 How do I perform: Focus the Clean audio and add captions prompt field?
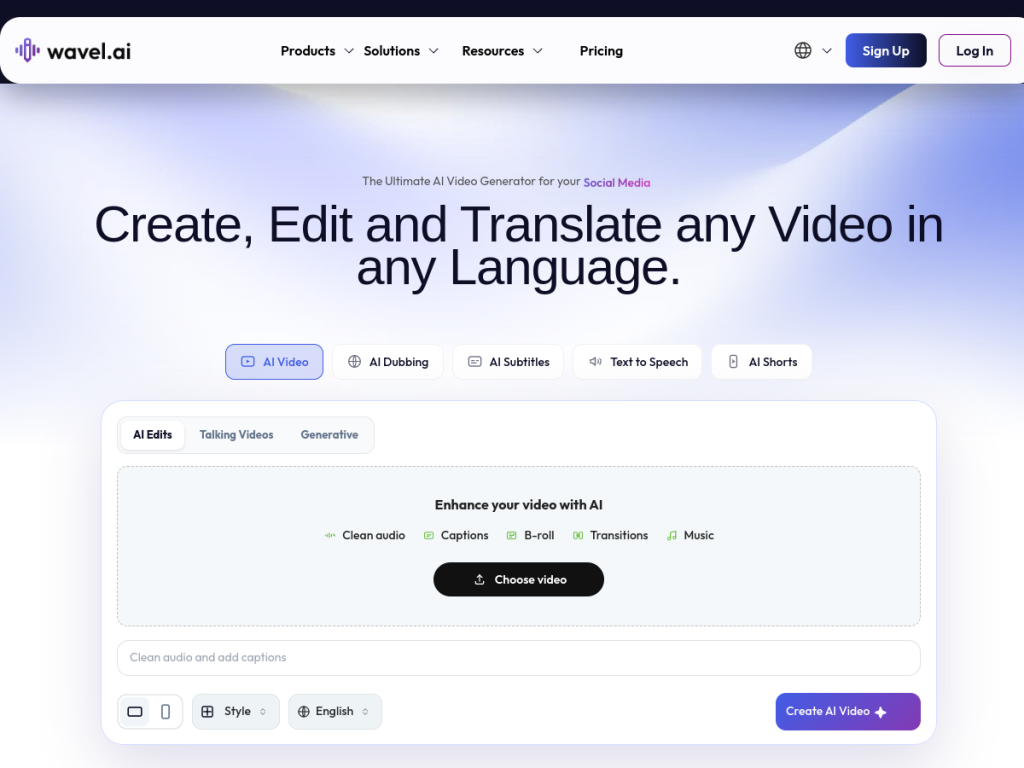click(x=519, y=658)
